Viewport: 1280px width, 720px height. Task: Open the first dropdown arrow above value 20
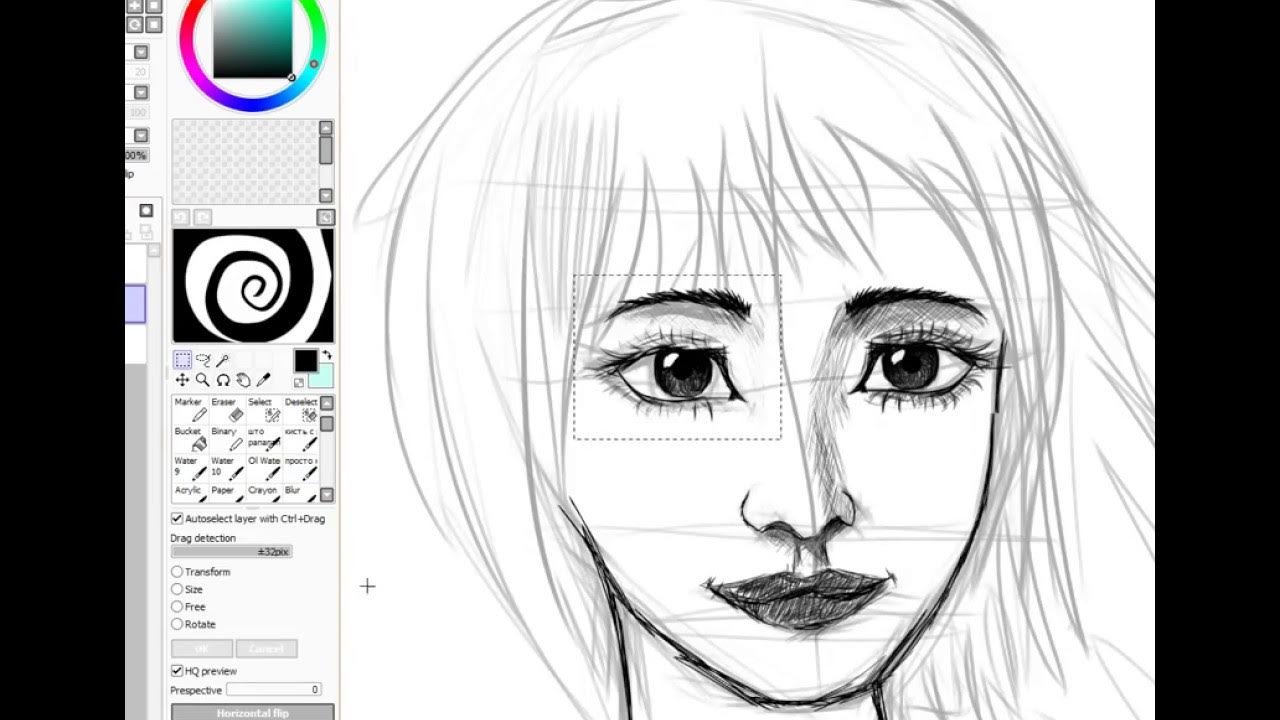[141, 52]
